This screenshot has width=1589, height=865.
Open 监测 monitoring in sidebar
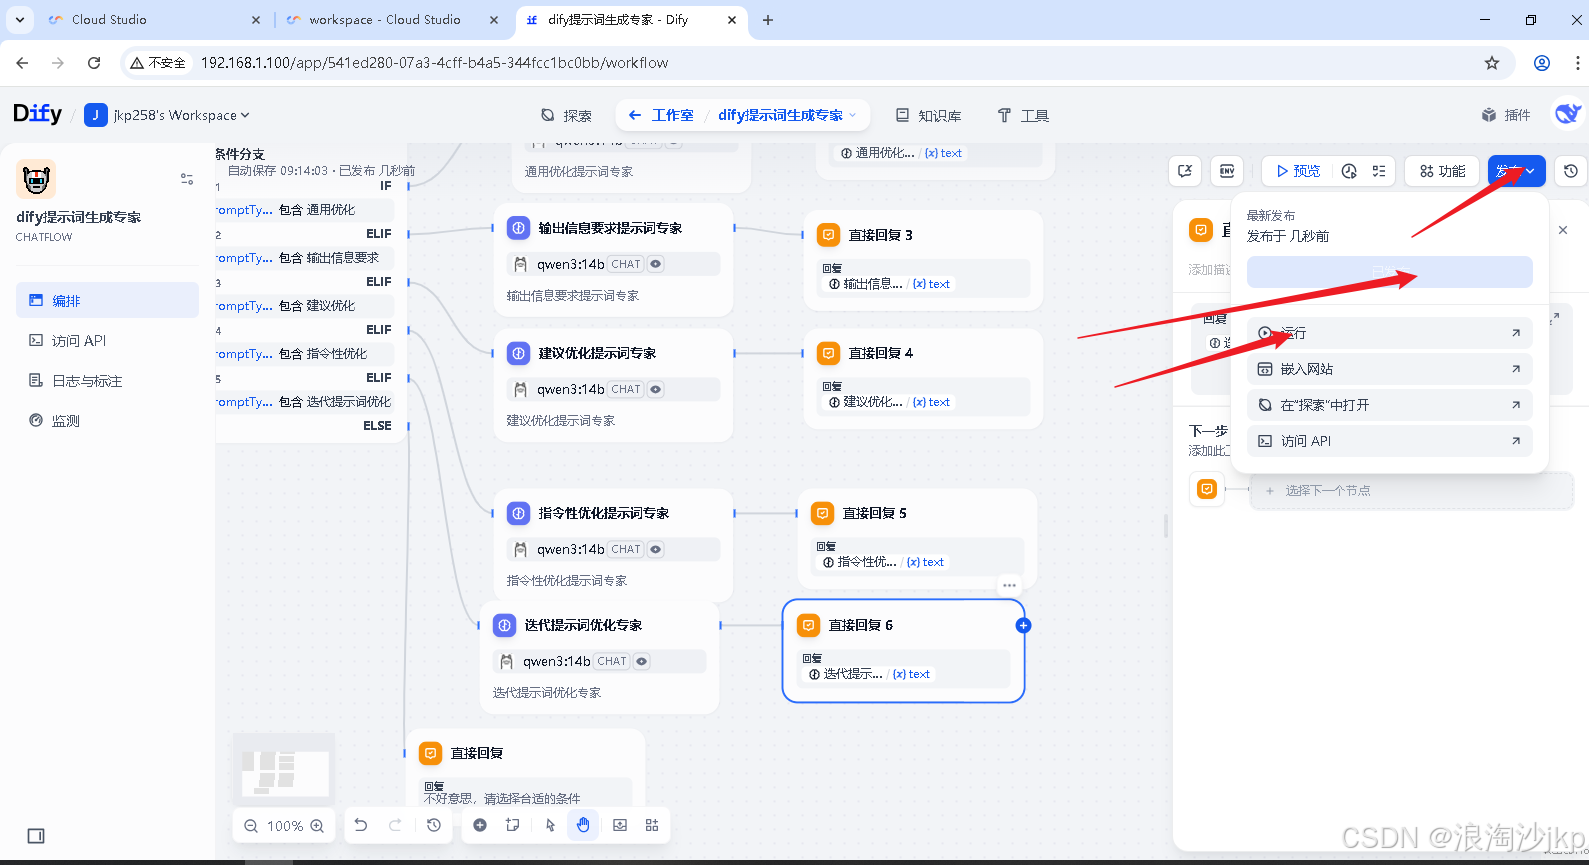[x=107, y=420]
